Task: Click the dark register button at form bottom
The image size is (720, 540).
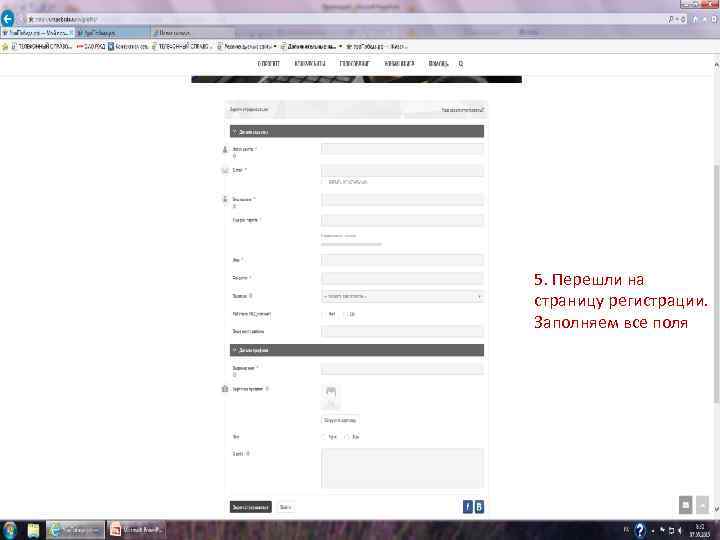Action: tap(251, 507)
